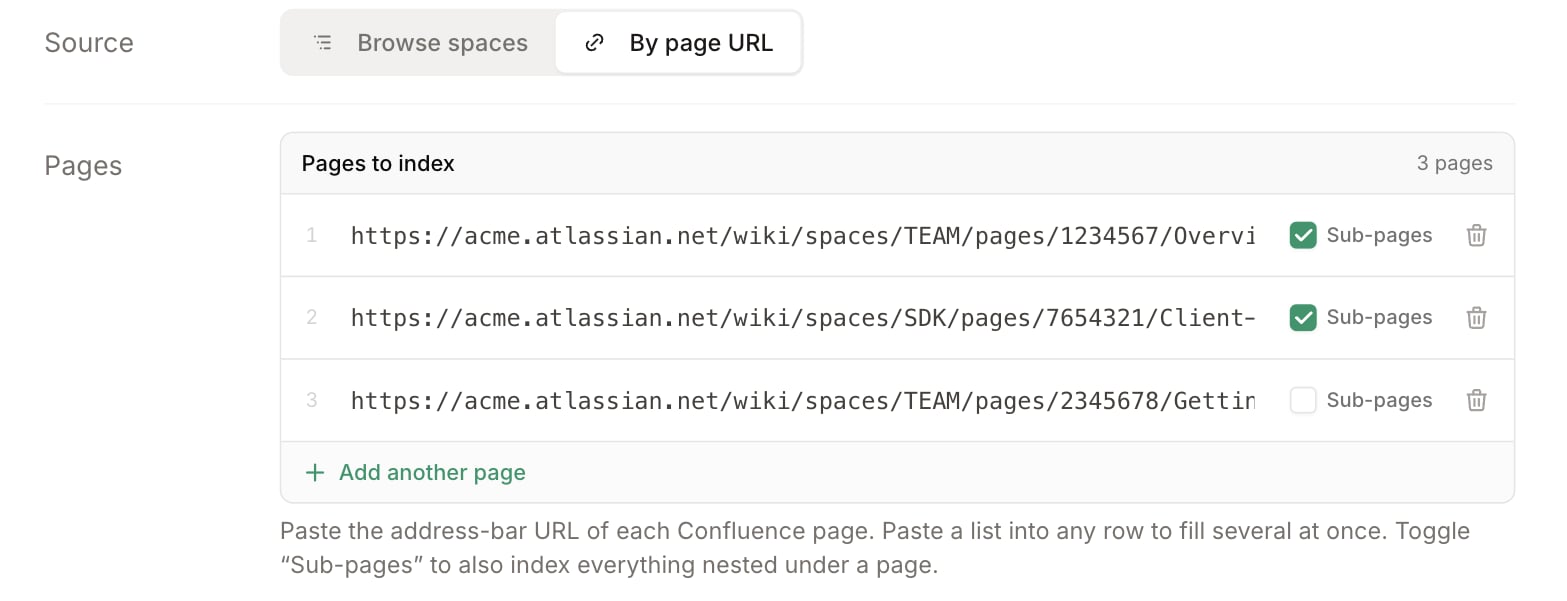Screen dimensions: 1567x601
Task: Click row number 1 in pages list
Action: (312, 235)
